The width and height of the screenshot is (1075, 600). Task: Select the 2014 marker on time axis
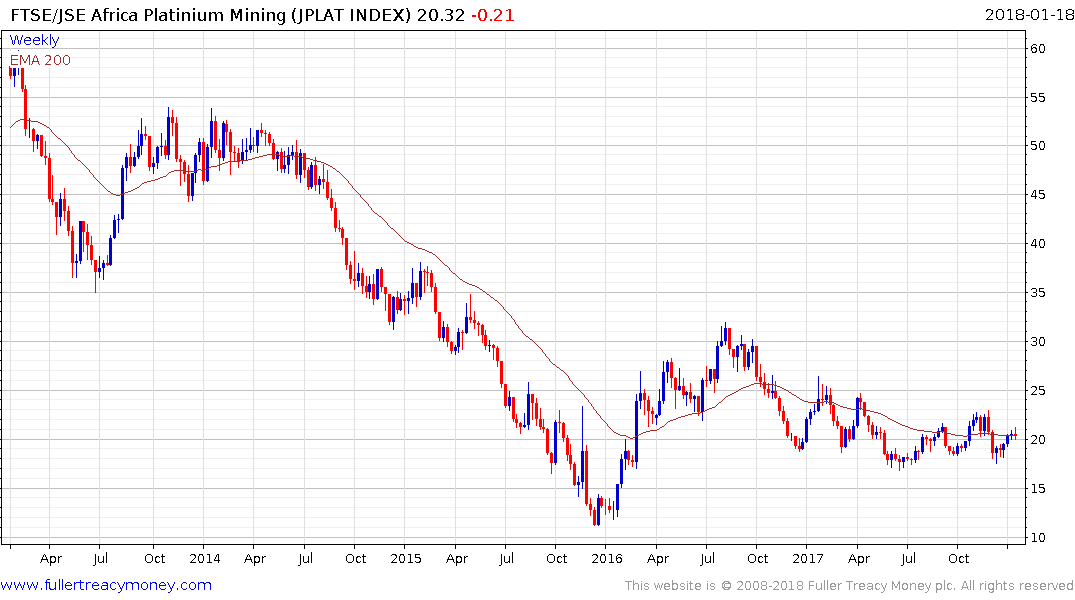click(203, 558)
